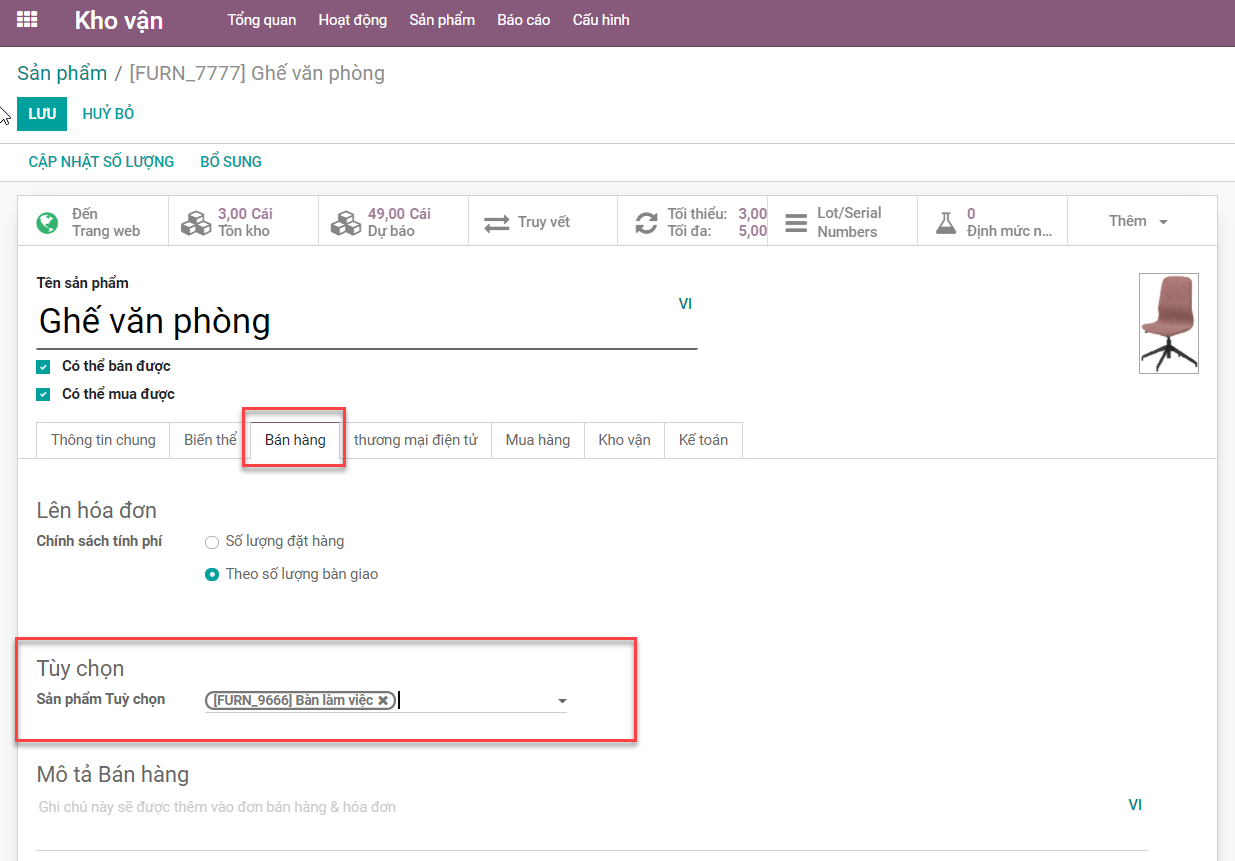This screenshot has height=861, width=1235.
Task: Open the 'Sản phẩm Tuỳ chọn' dropdown arrow
Action: pos(562,701)
